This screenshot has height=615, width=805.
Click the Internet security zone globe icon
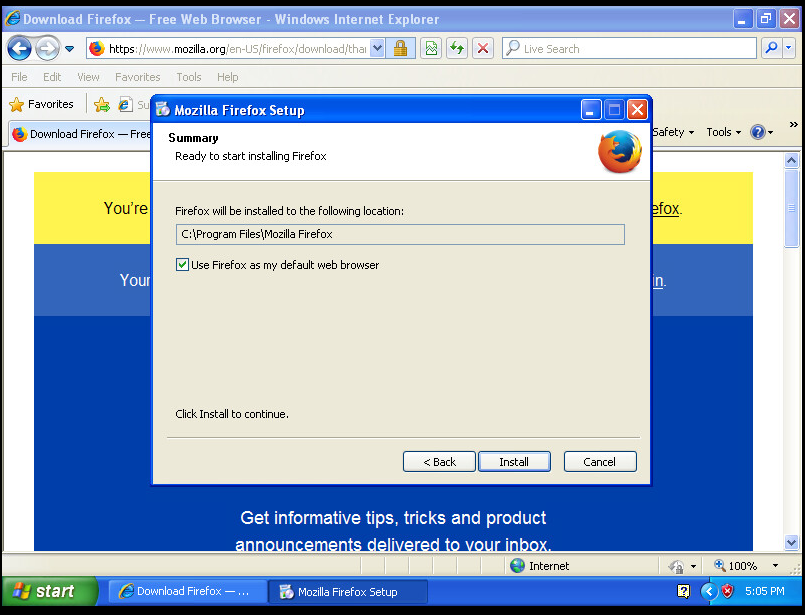point(518,566)
